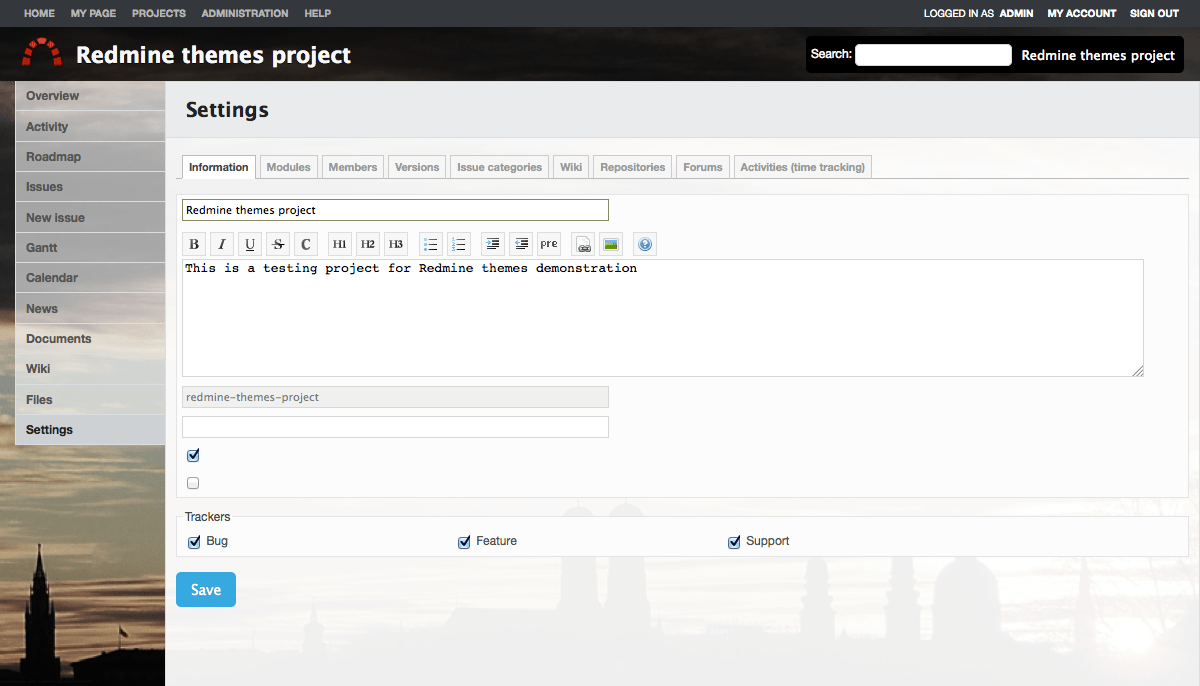Open Activity in the sidebar
Viewport: 1200px width, 686px height.
(90, 127)
